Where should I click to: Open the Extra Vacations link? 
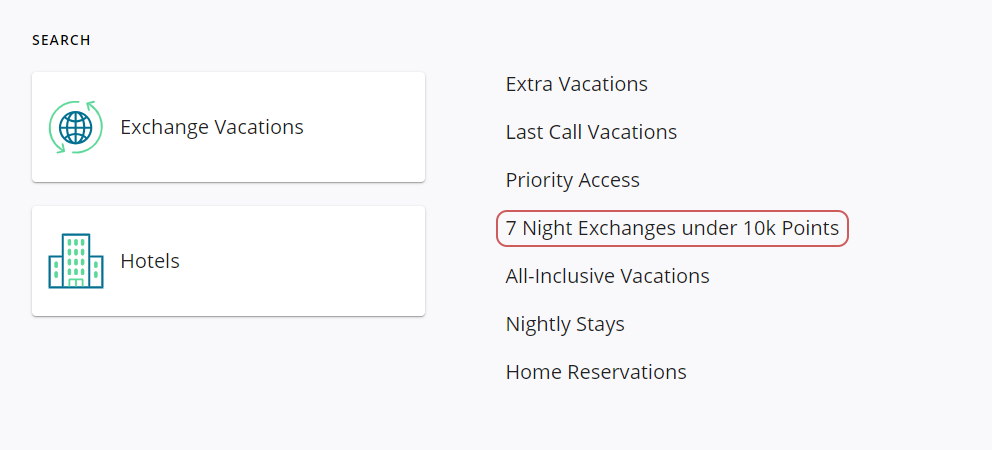(x=577, y=84)
